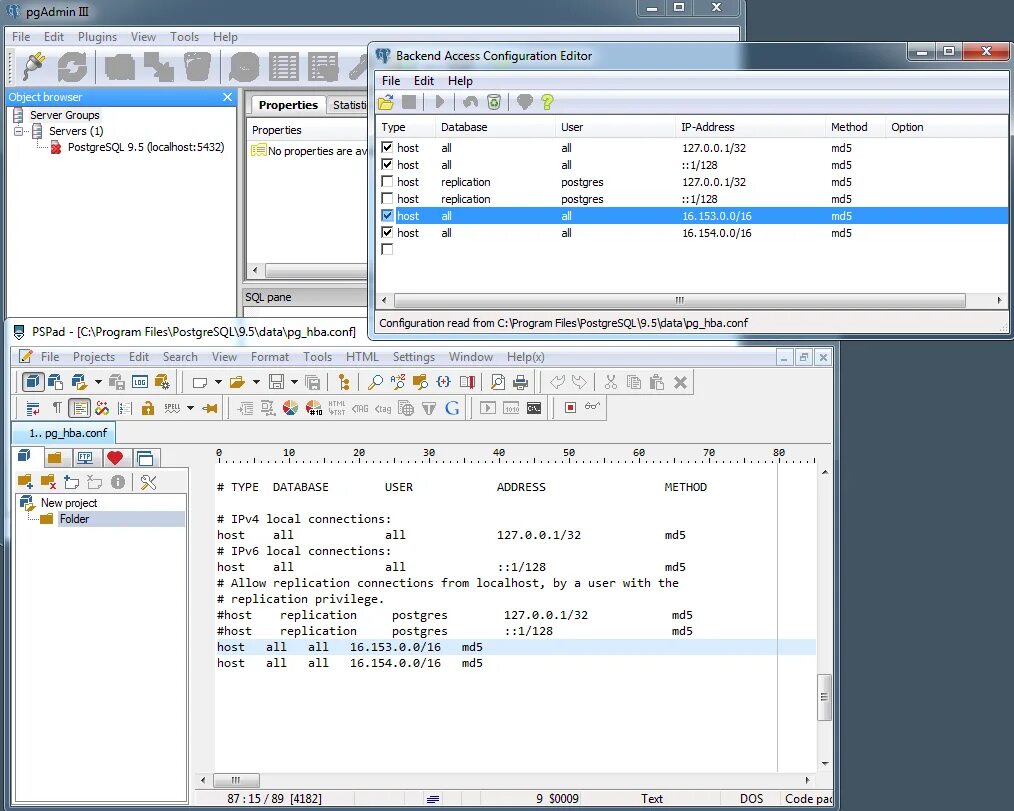Click the refresh icon in pgAdmin toolbar
The width and height of the screenshot is (1014, 811).
pos(72,67)
